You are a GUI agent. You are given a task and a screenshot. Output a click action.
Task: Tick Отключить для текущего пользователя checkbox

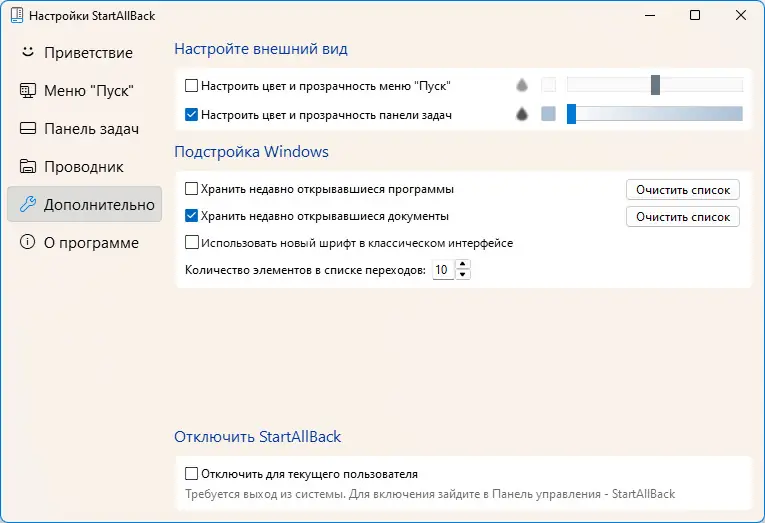192,474
